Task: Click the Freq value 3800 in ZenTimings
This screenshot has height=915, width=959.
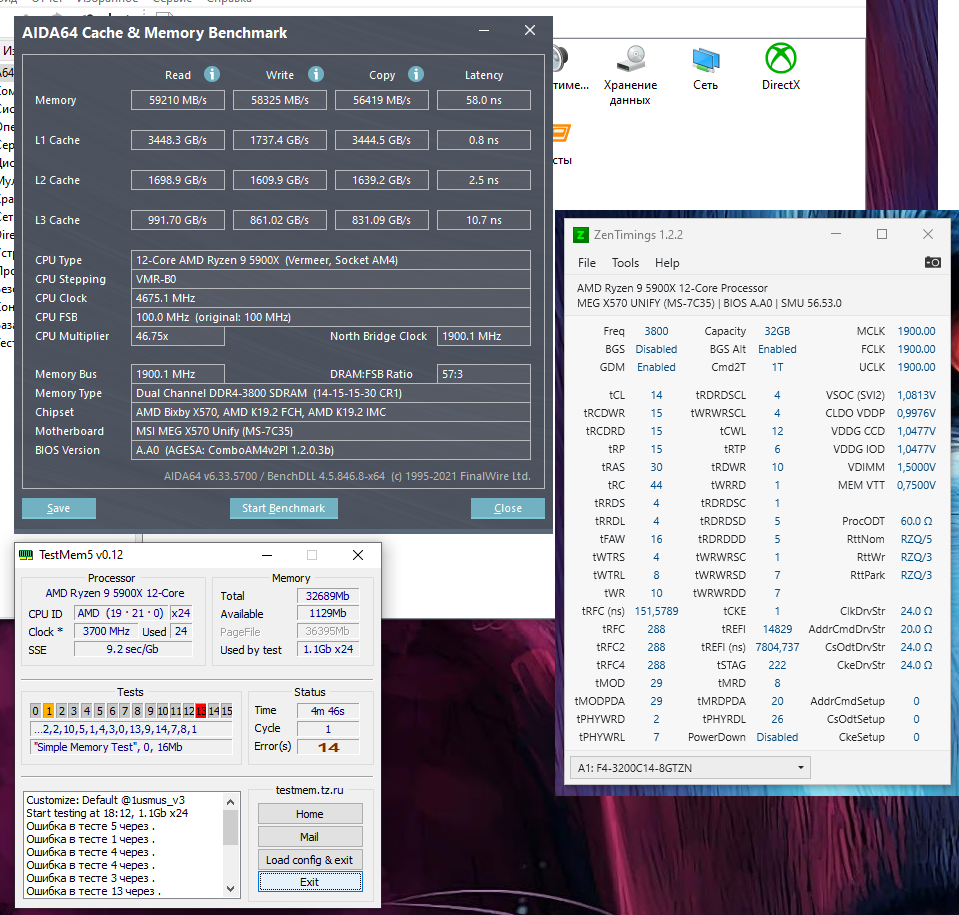Action: [x=656, y=331]
